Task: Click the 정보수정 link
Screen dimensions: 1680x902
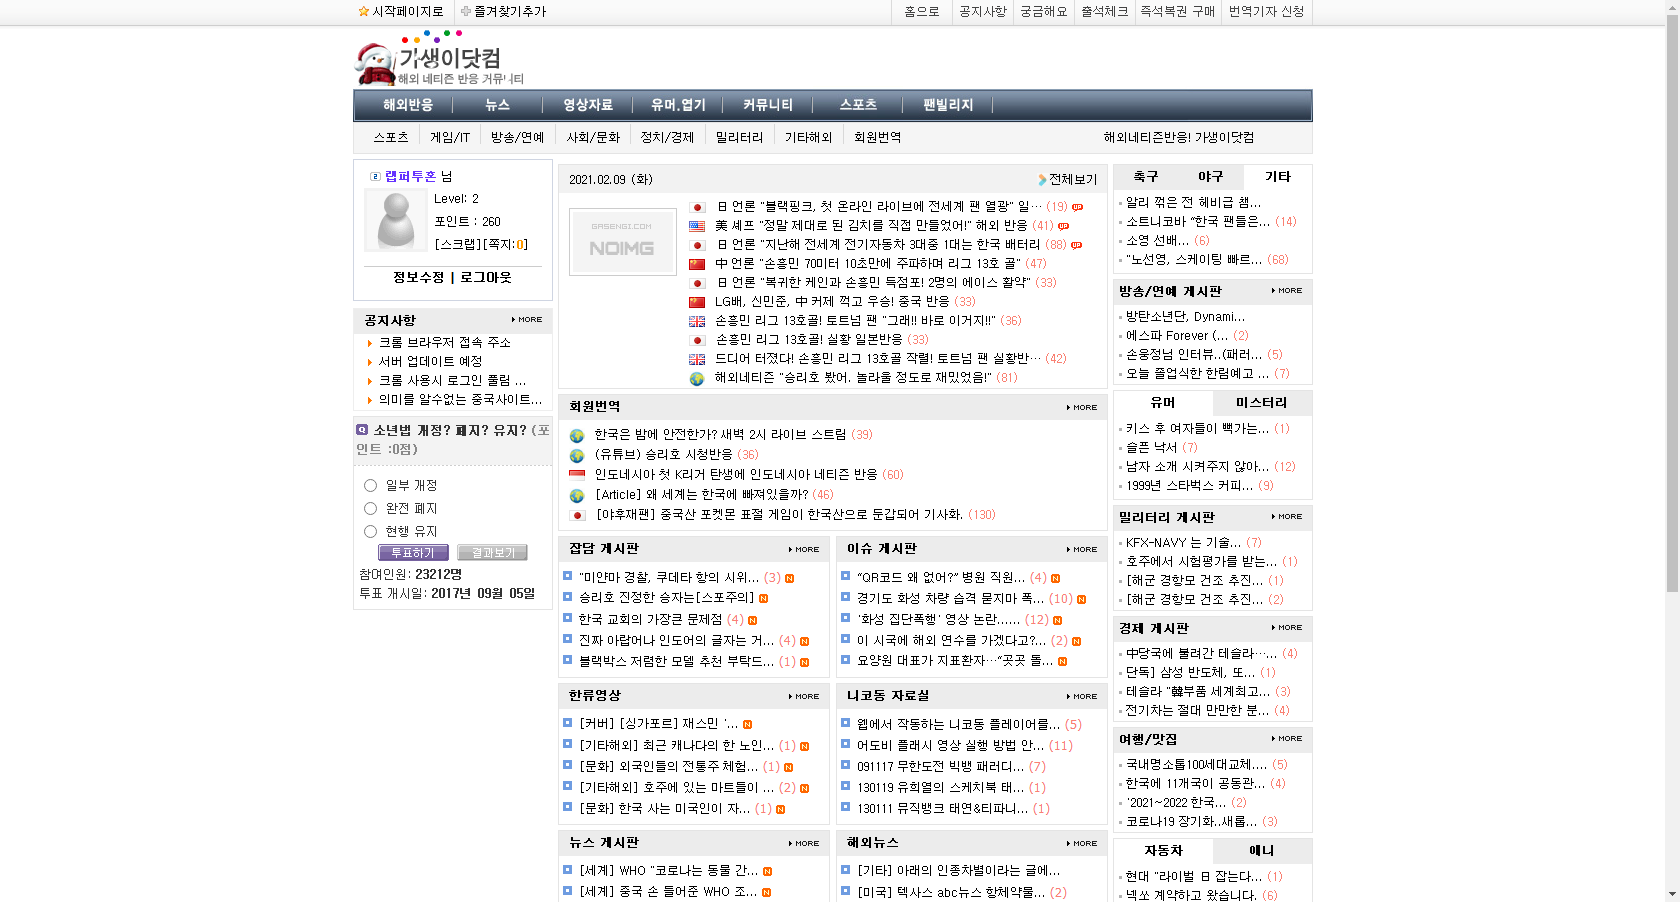Action: [x=419, y=277]
